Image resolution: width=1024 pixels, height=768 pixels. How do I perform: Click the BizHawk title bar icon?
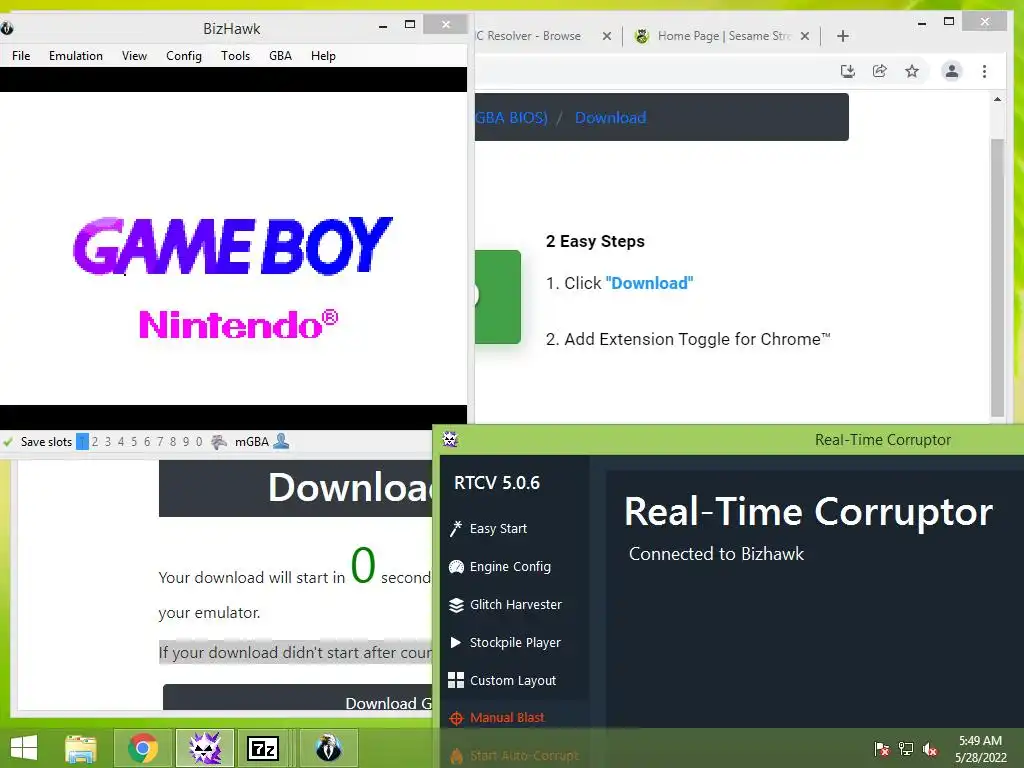pos(7,28)
